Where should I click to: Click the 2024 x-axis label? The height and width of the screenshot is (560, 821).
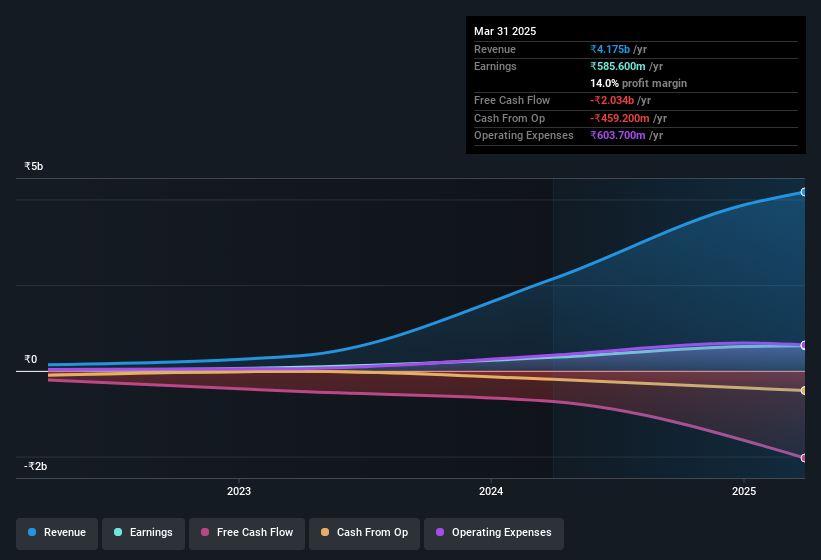click(491, 491)
